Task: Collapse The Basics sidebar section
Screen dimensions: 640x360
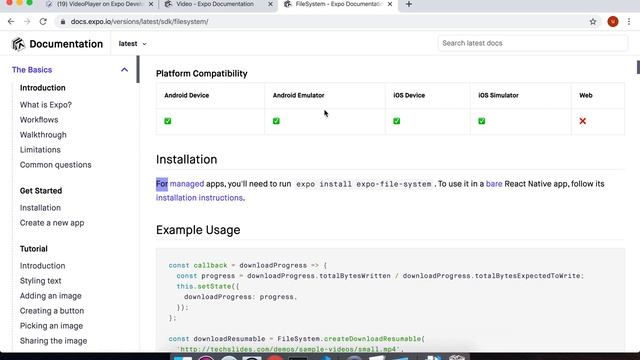Action: pyautogui.click(x=124, y=70)
